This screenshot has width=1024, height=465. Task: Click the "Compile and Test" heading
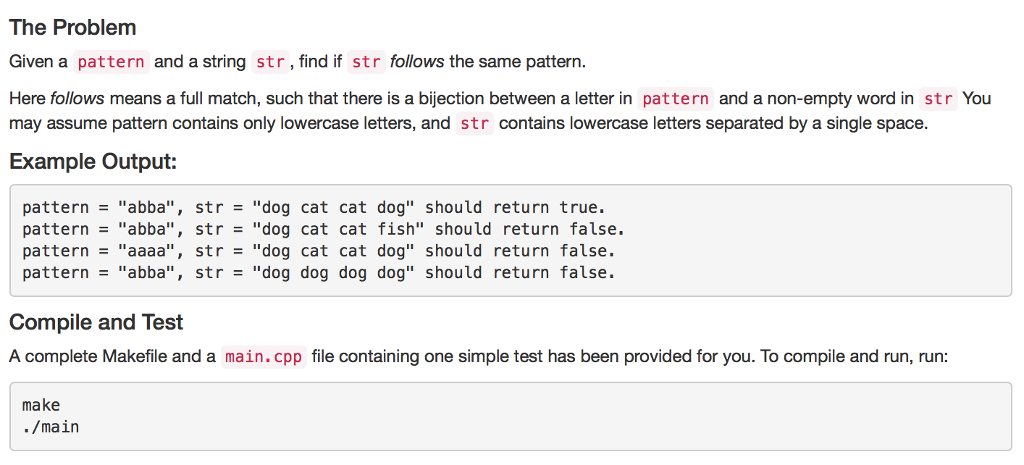[x=96, y=322]
